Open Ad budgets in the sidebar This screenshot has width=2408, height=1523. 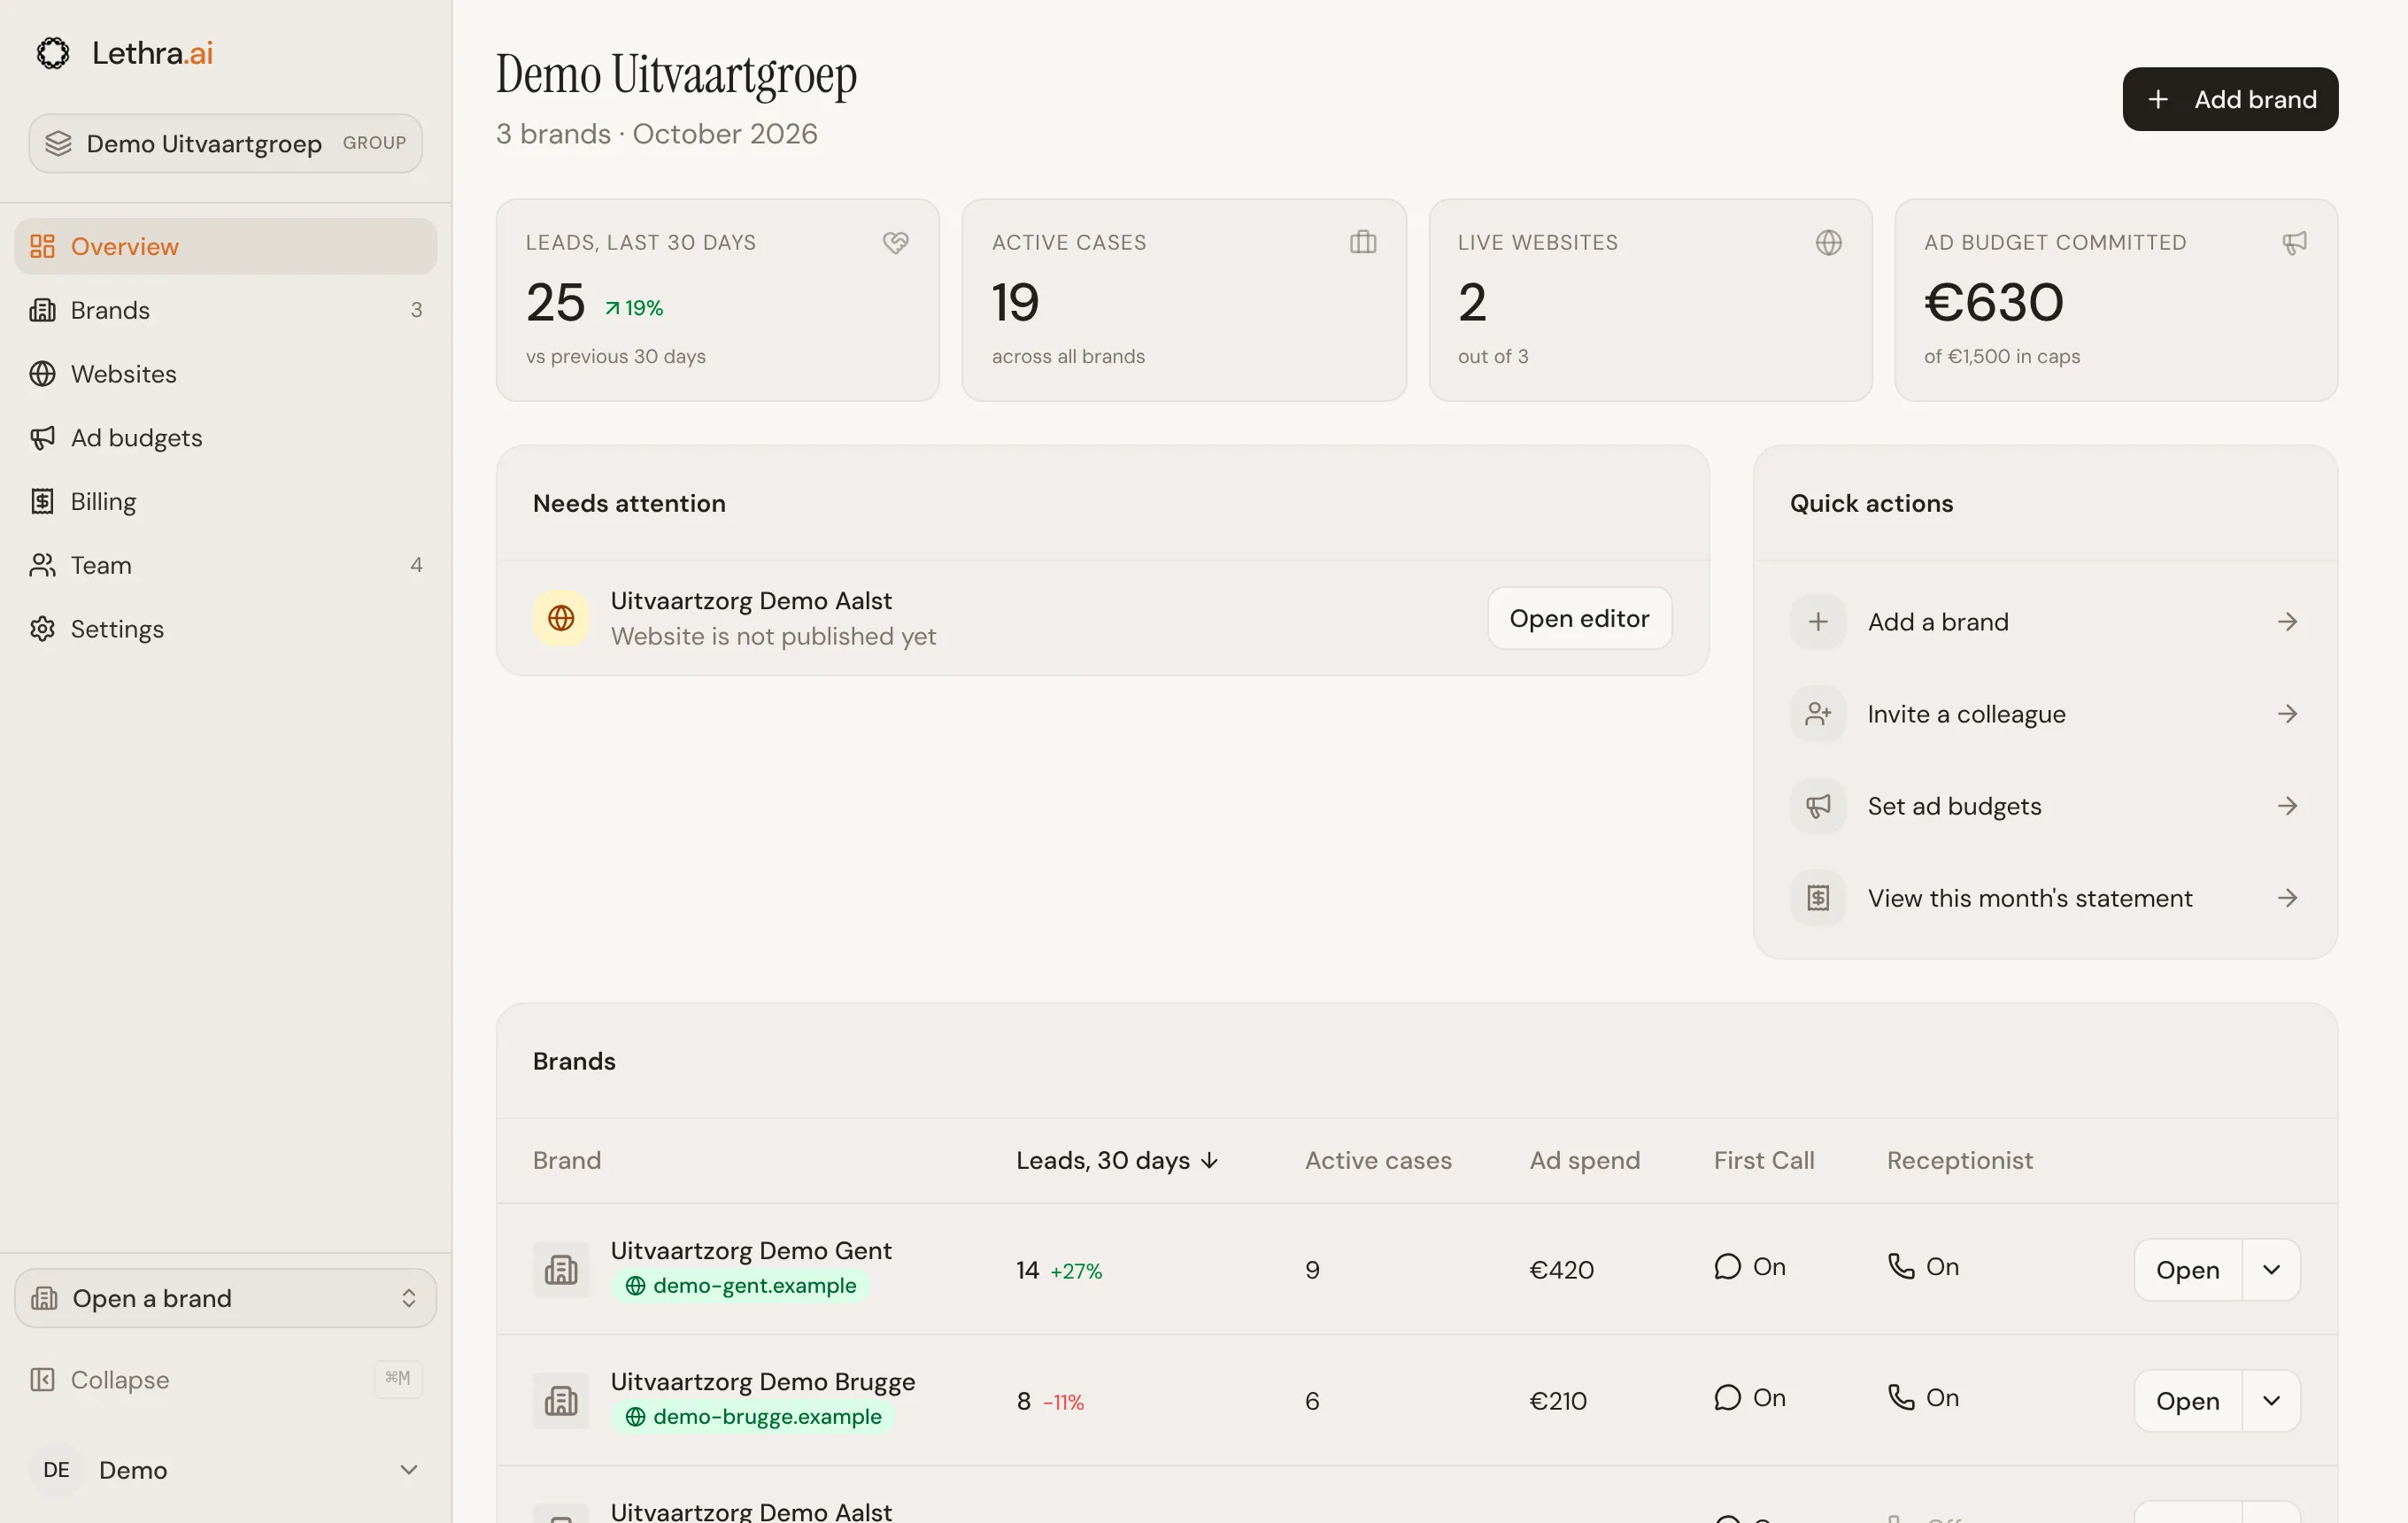pyautogui.click(x=226, y=438)
